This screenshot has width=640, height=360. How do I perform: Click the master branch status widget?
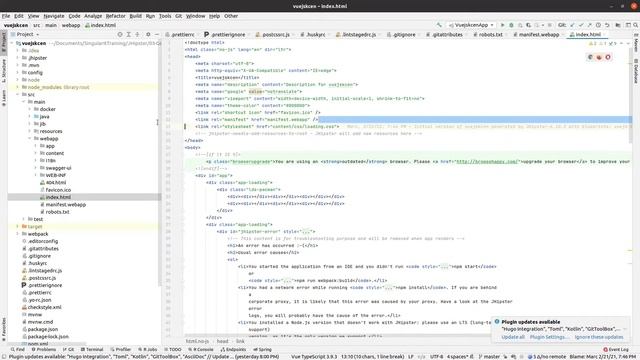(x=489, y=357)
